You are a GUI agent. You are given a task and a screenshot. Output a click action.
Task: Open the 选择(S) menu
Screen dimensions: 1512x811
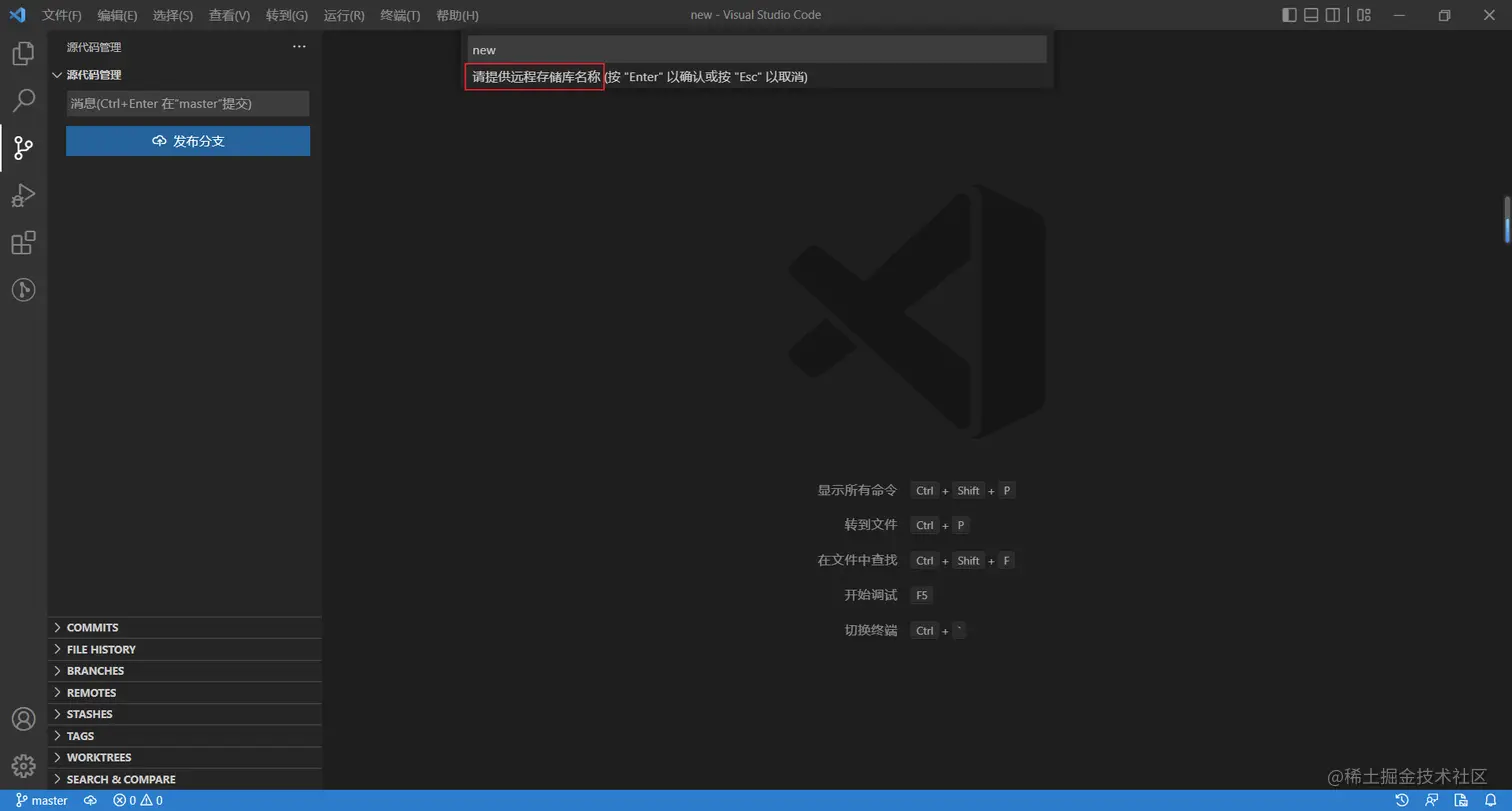[173, 15]
